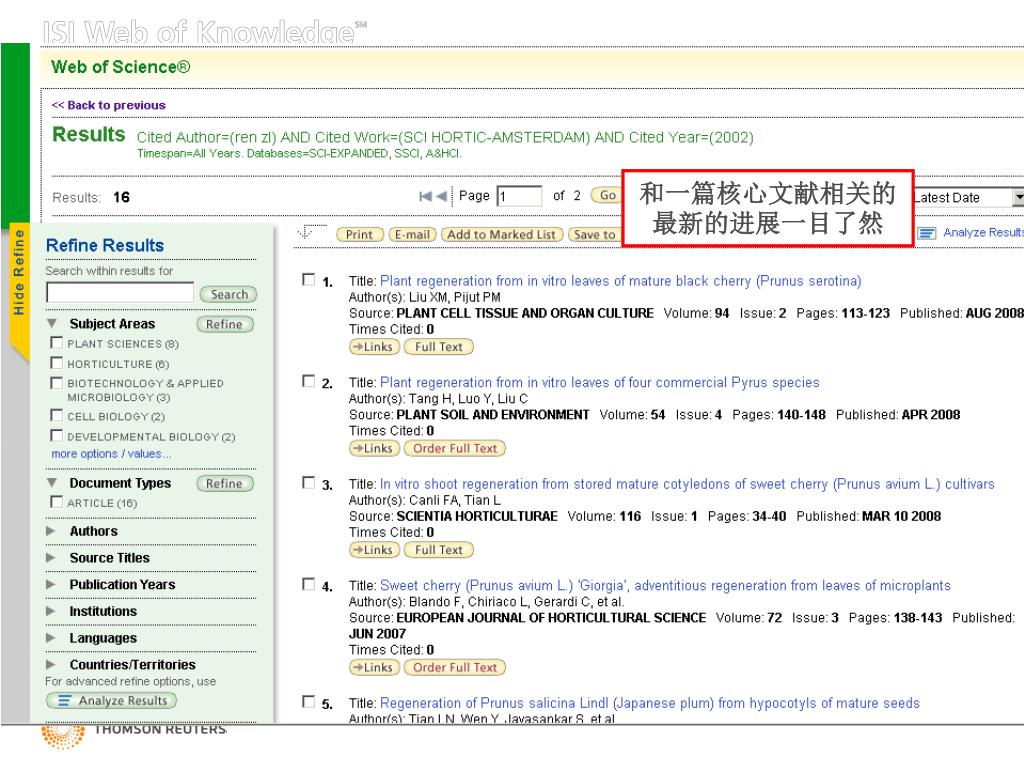
Task: Open title Sweet cherry 'Giorgia' adventitious regeneration
Action: coord(665,585)
